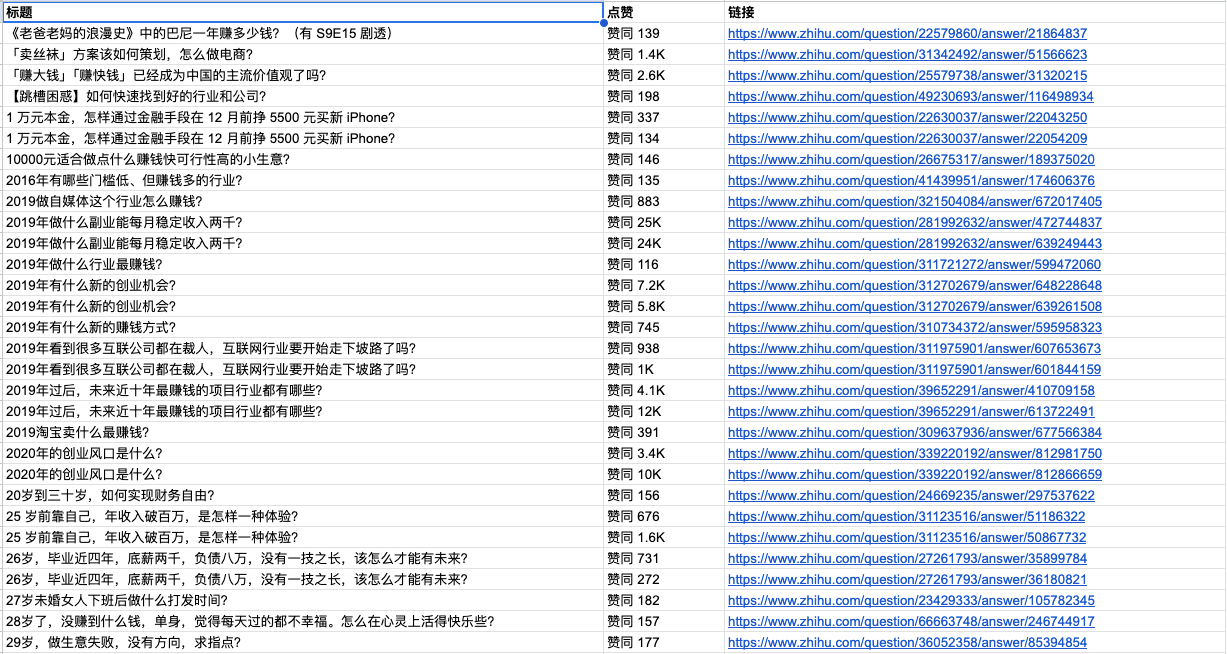Open the link for 《老爸老妈的浪漫史》 row

tap(907, 33)
